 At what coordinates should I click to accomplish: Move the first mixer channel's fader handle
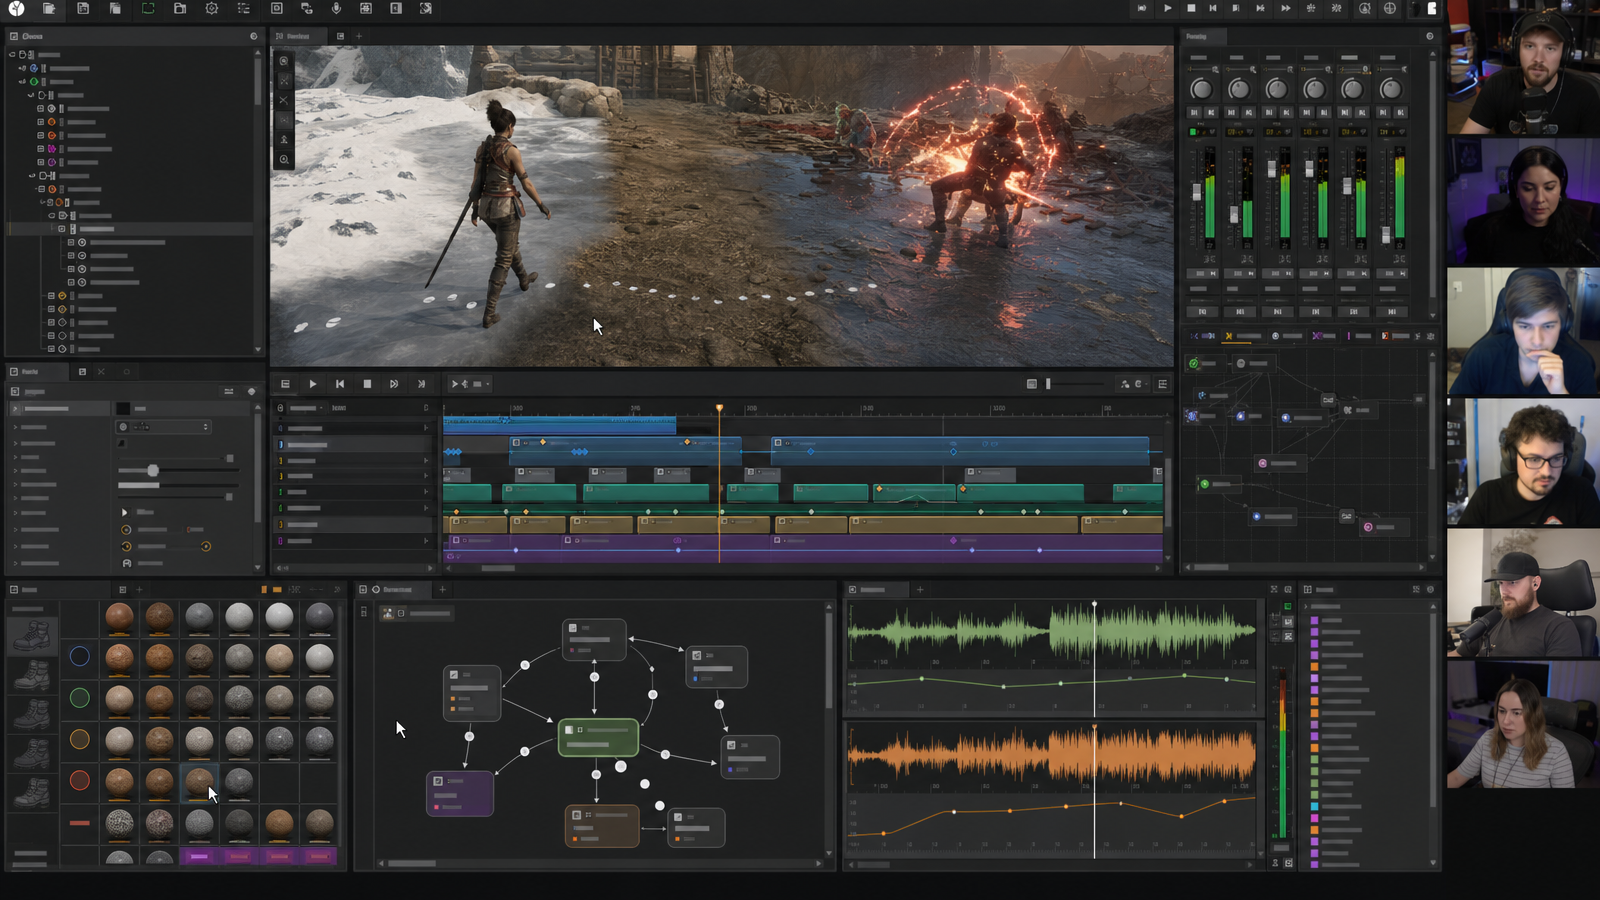pyautogui.click(x=1196, y=192)
